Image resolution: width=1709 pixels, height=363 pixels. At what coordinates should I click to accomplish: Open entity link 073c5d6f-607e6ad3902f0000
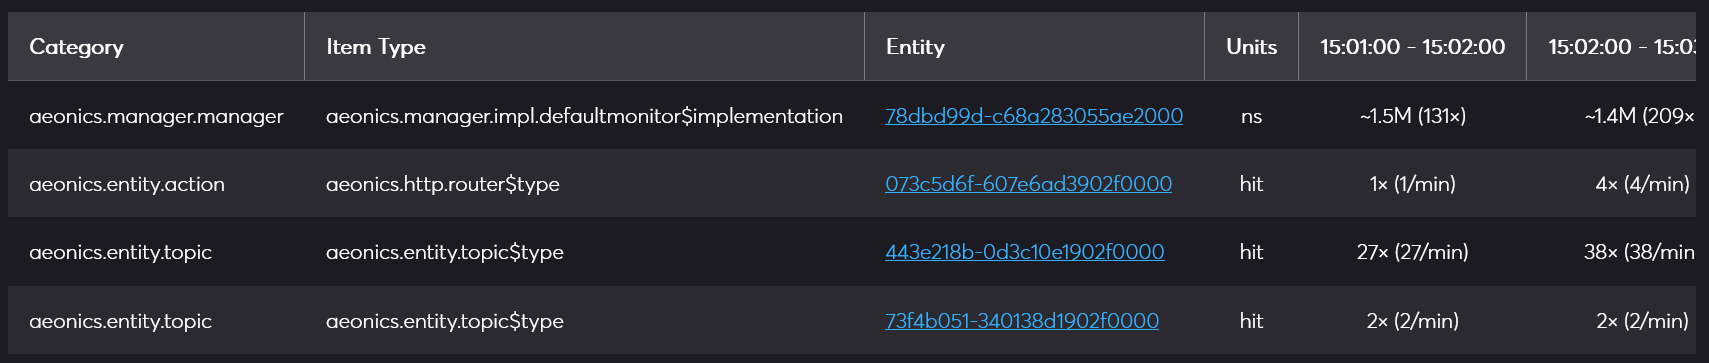pos(1028,184)
